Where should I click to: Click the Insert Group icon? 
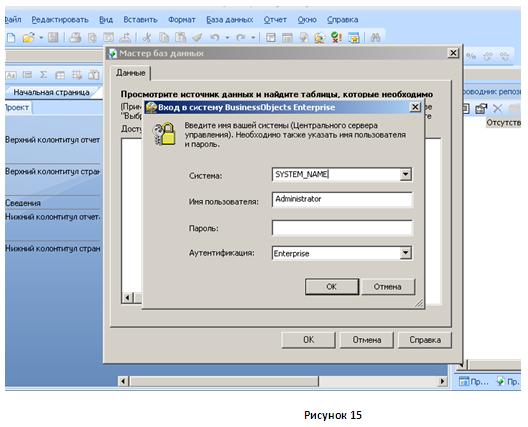(x=27, y=75)
